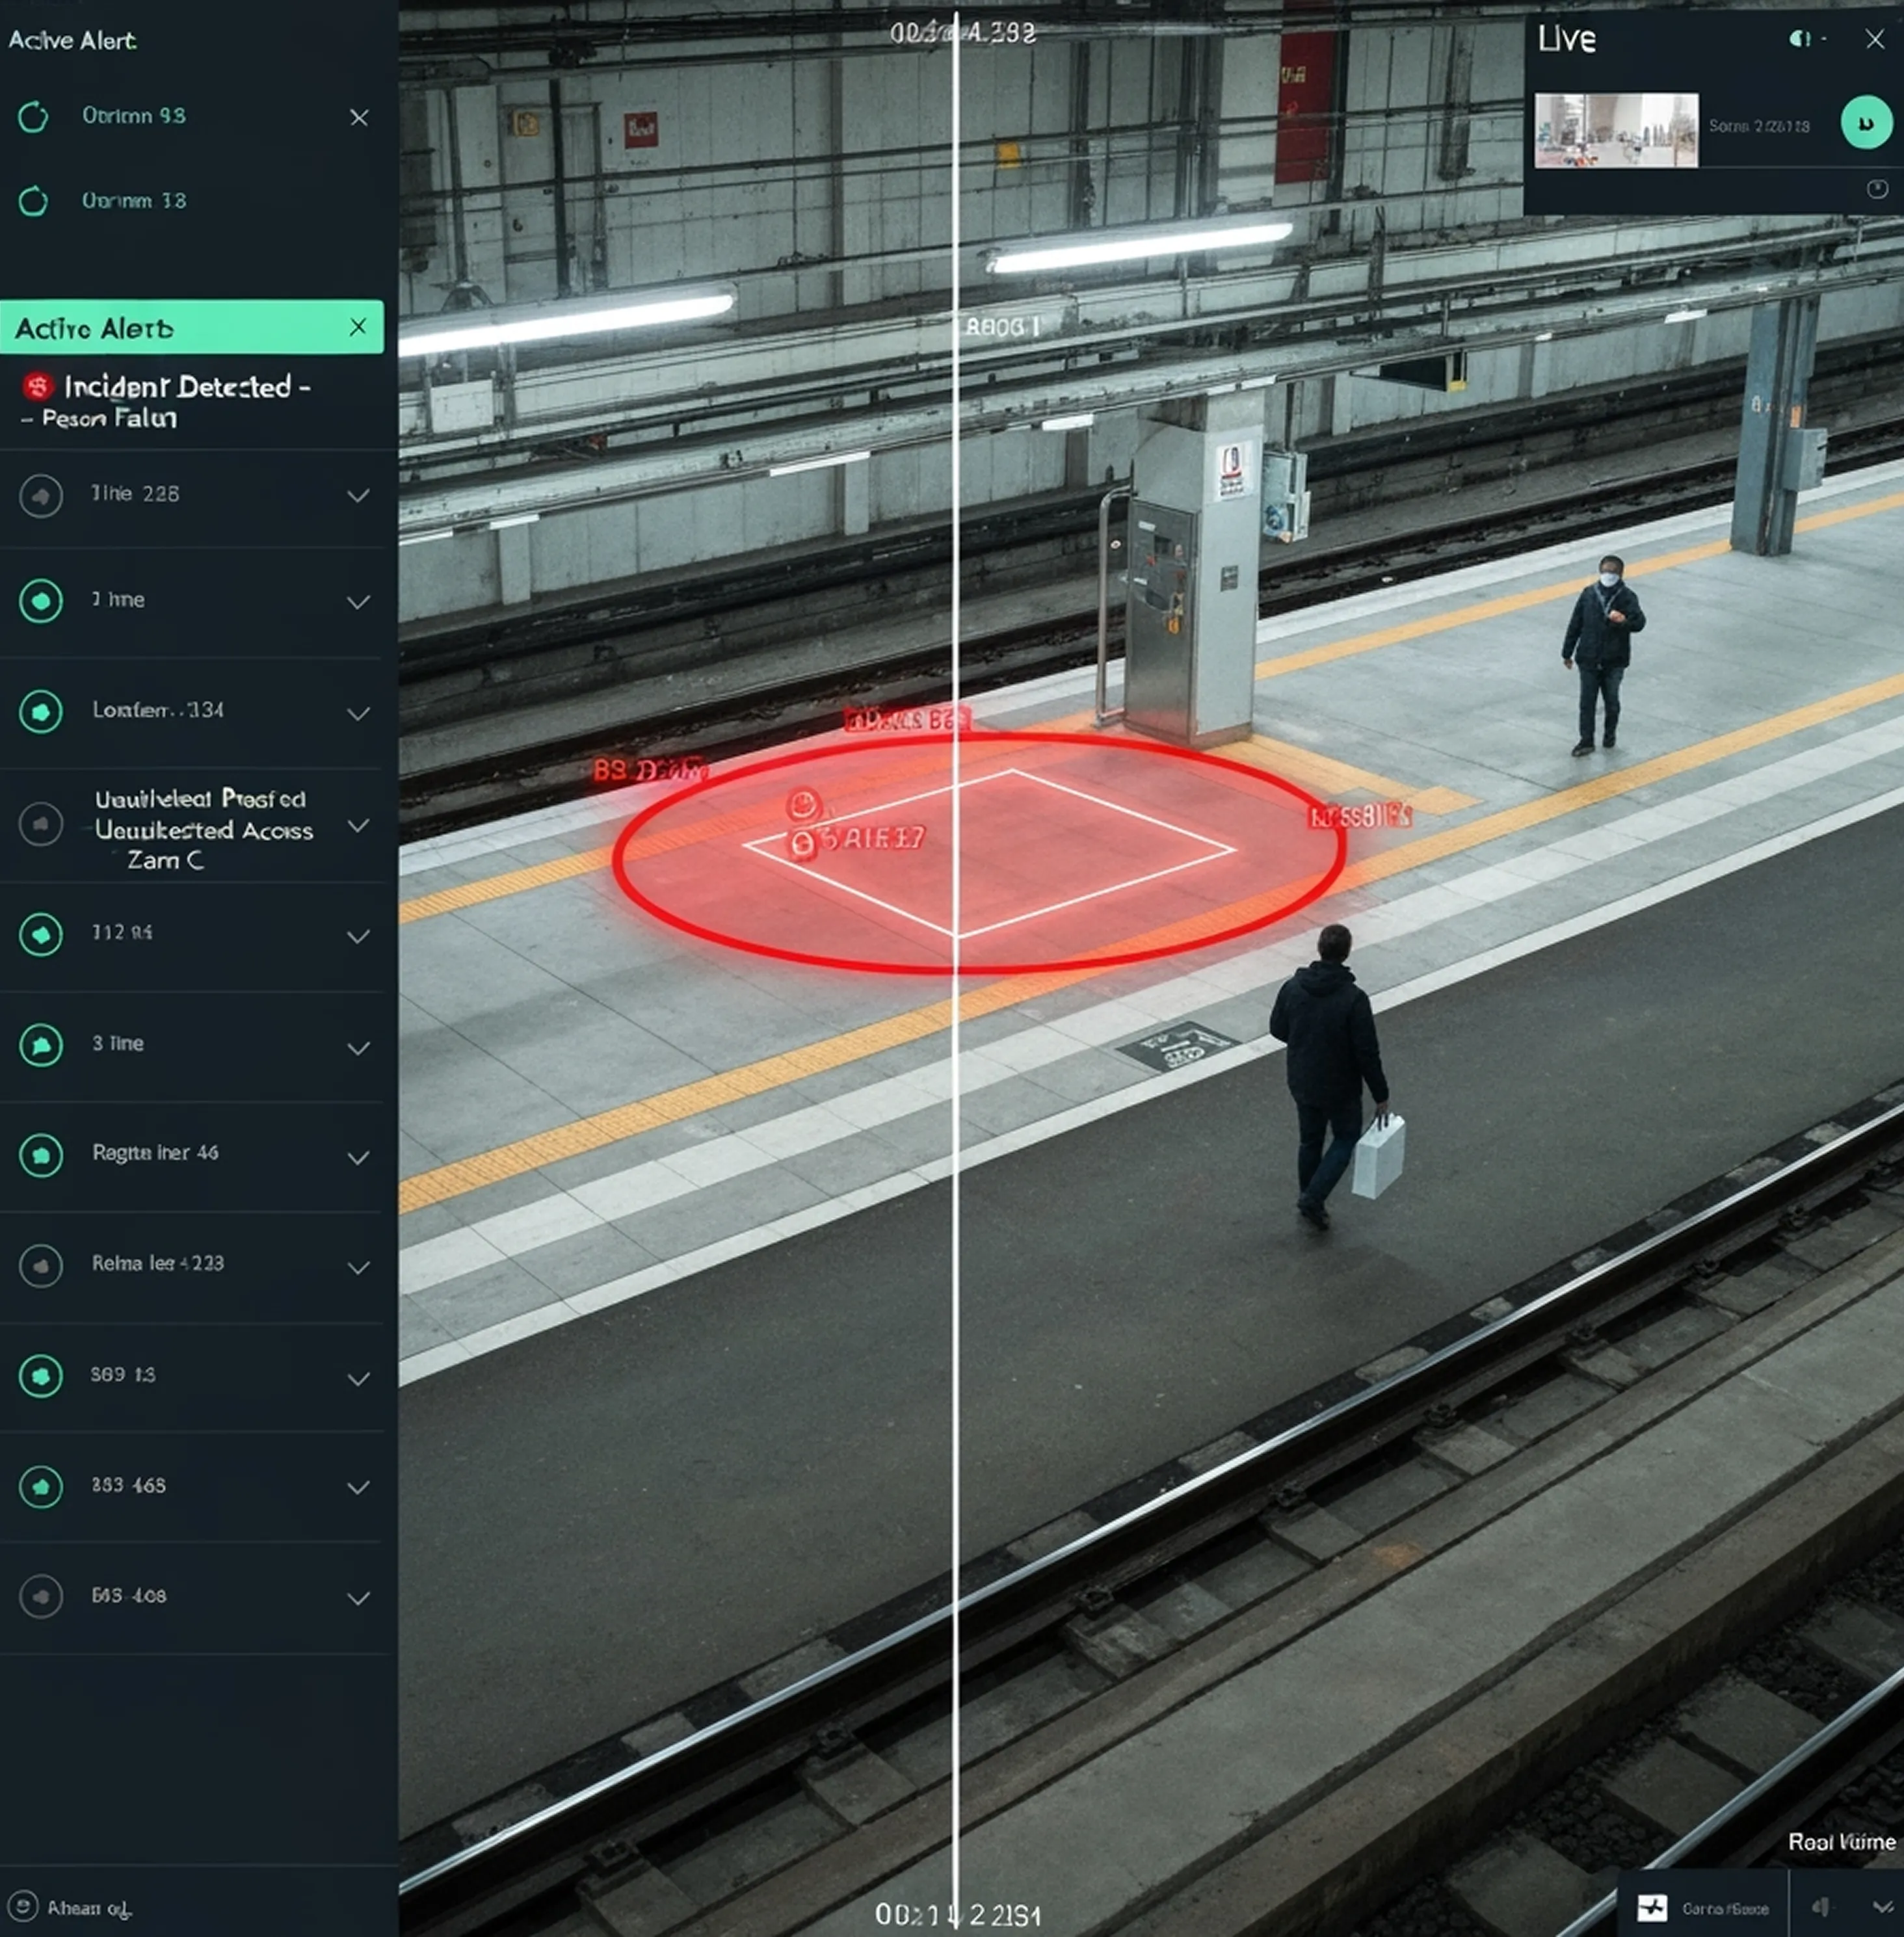Click the refresh icon beside Uorimm 38
This screenshot has width=1904, height=1937.
(33, 201)
